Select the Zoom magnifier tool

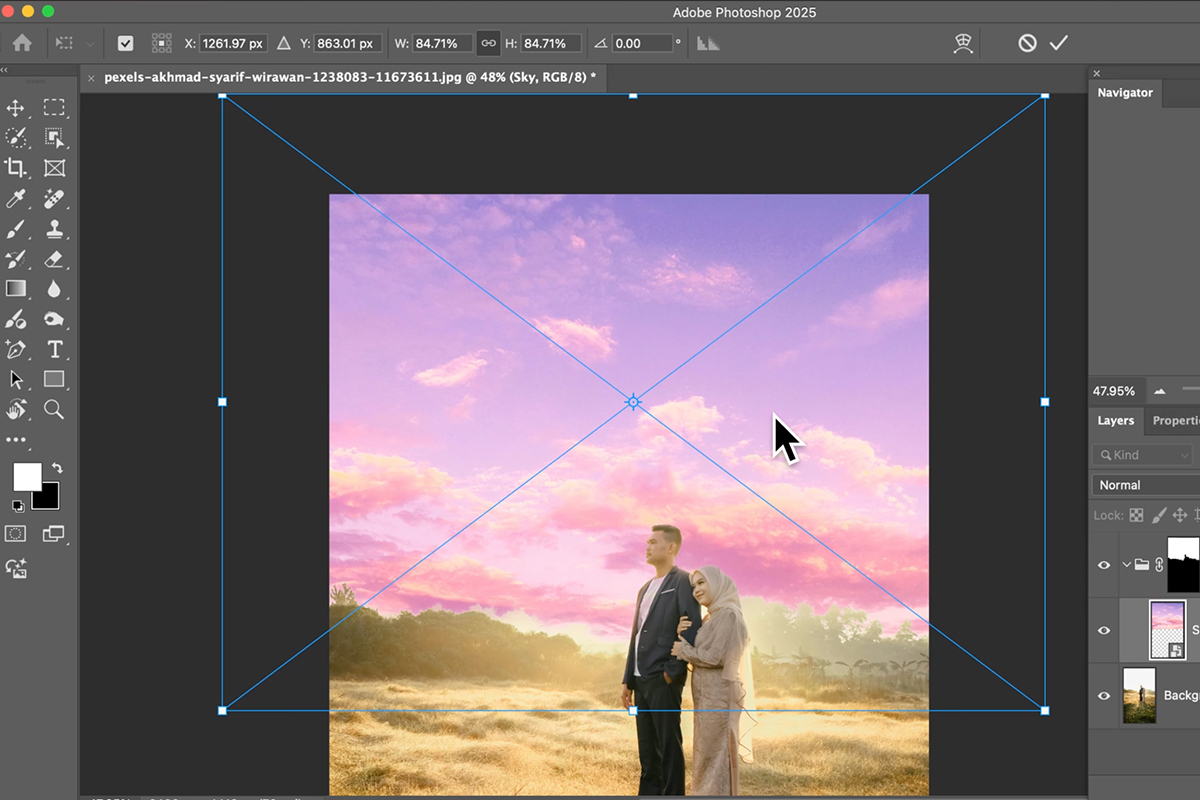(54, 409)
